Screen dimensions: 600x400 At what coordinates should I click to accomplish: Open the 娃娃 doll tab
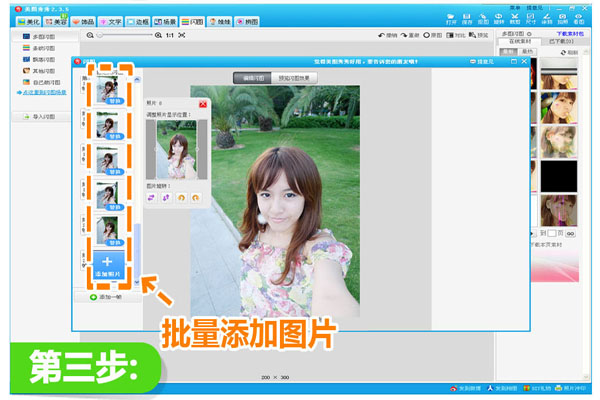coord(220,22)
